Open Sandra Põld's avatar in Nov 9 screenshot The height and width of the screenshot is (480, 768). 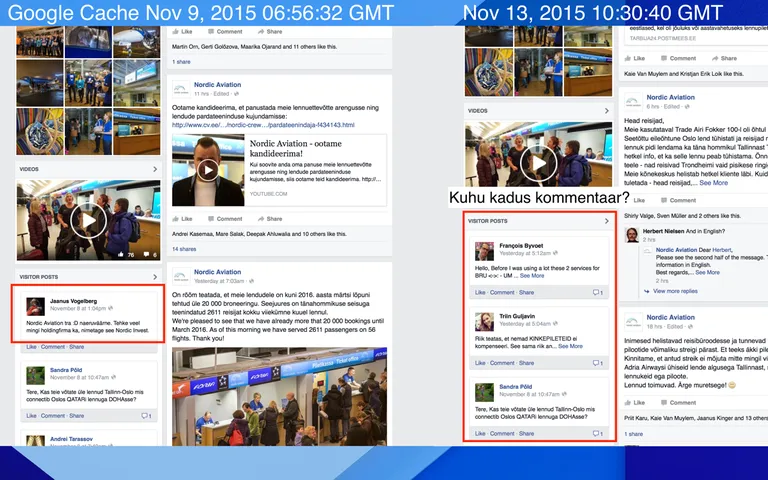point(35,375)
